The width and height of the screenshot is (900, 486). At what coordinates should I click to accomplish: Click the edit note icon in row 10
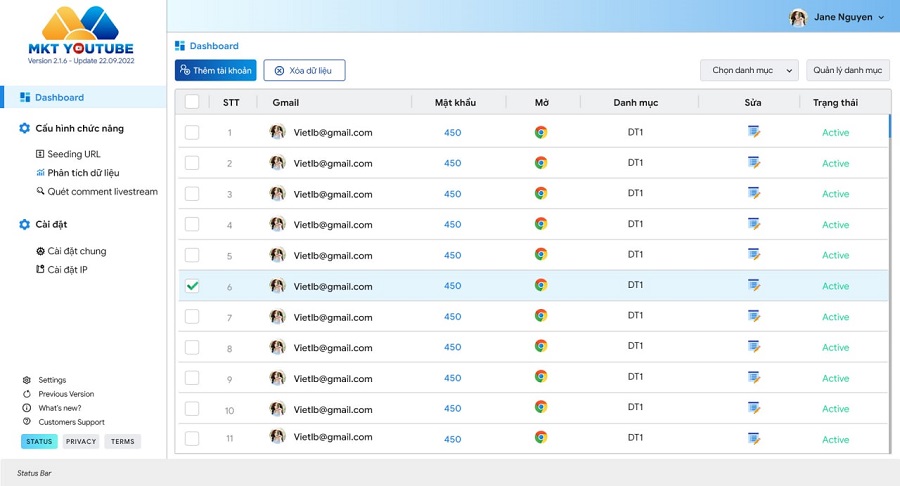tap(754, 408)
